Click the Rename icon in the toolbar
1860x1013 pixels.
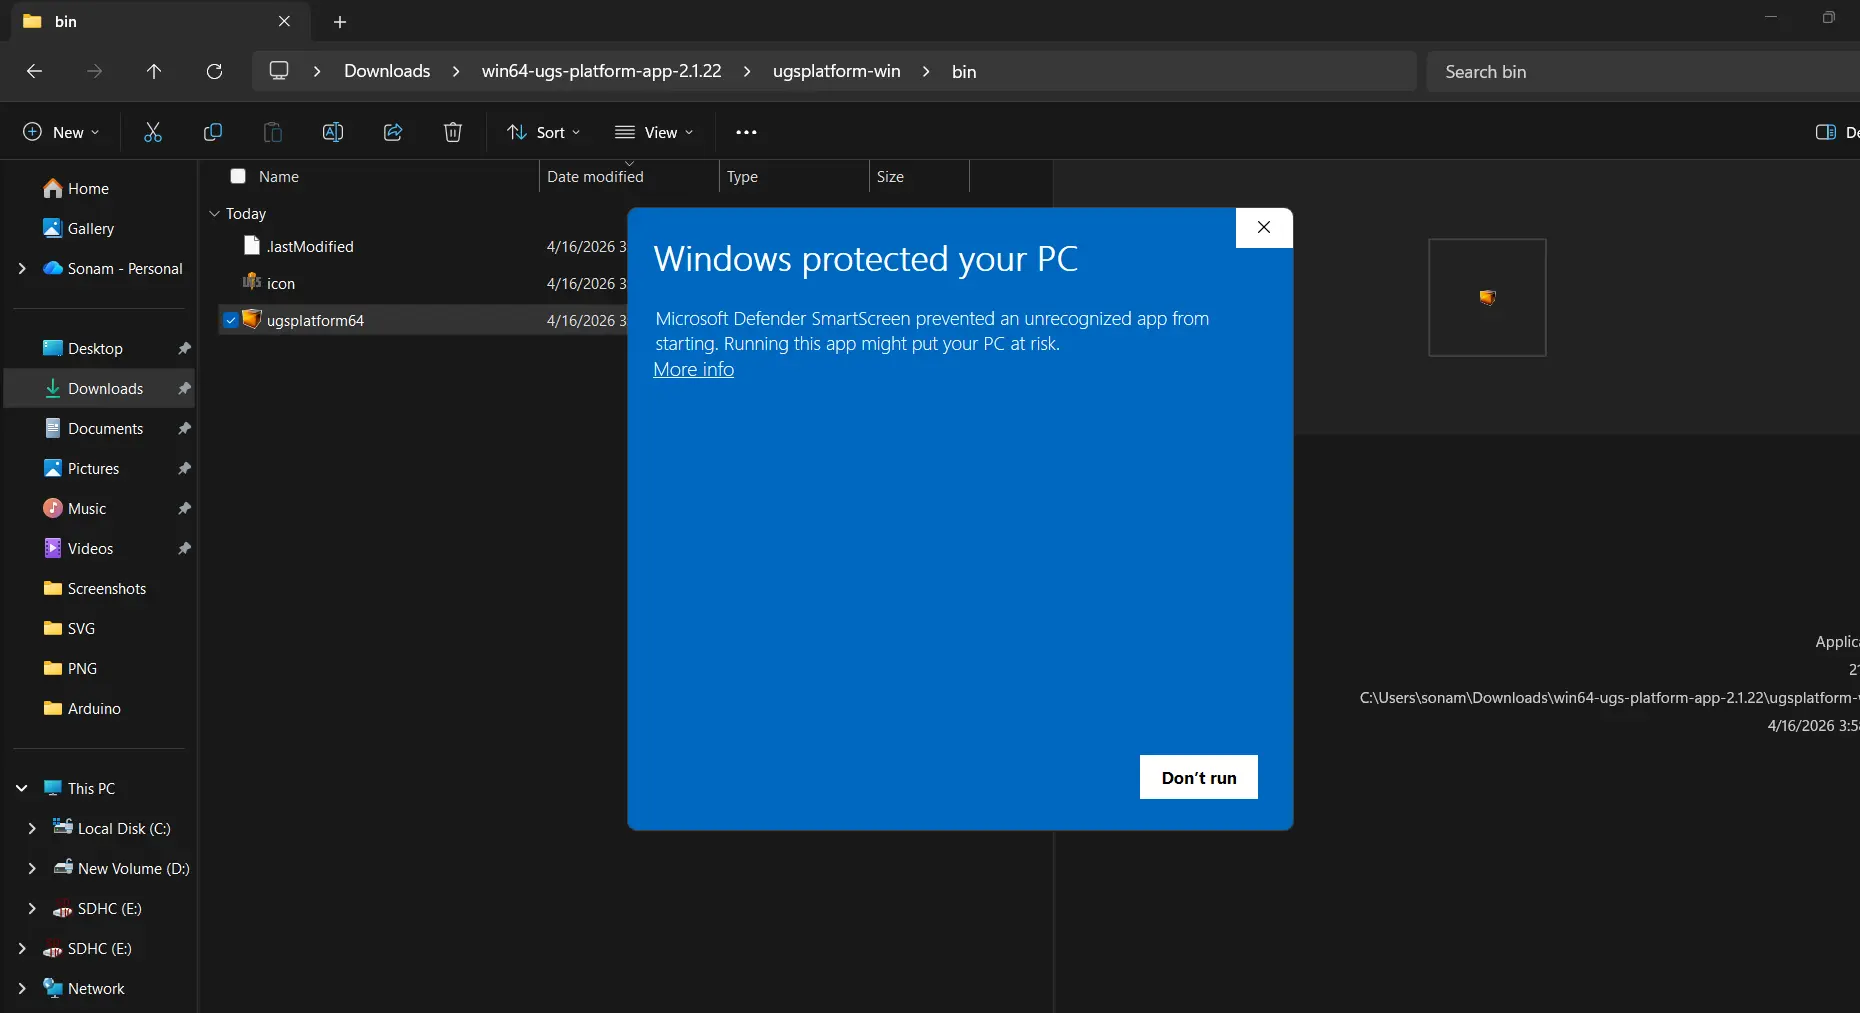click(333, 132)
